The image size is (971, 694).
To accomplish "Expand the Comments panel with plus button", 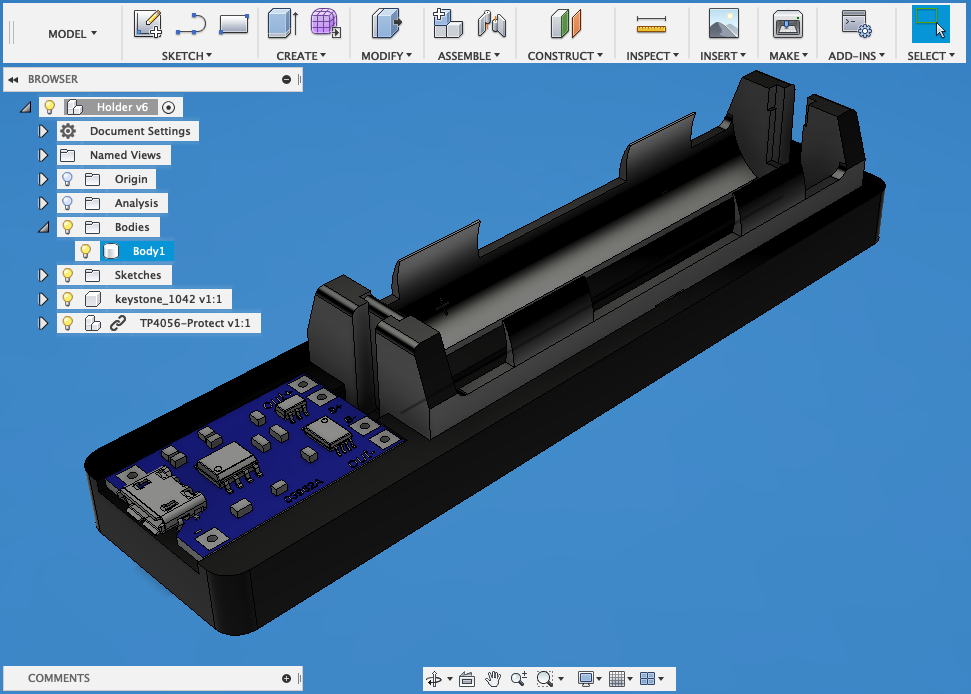I will coord(287,678).
